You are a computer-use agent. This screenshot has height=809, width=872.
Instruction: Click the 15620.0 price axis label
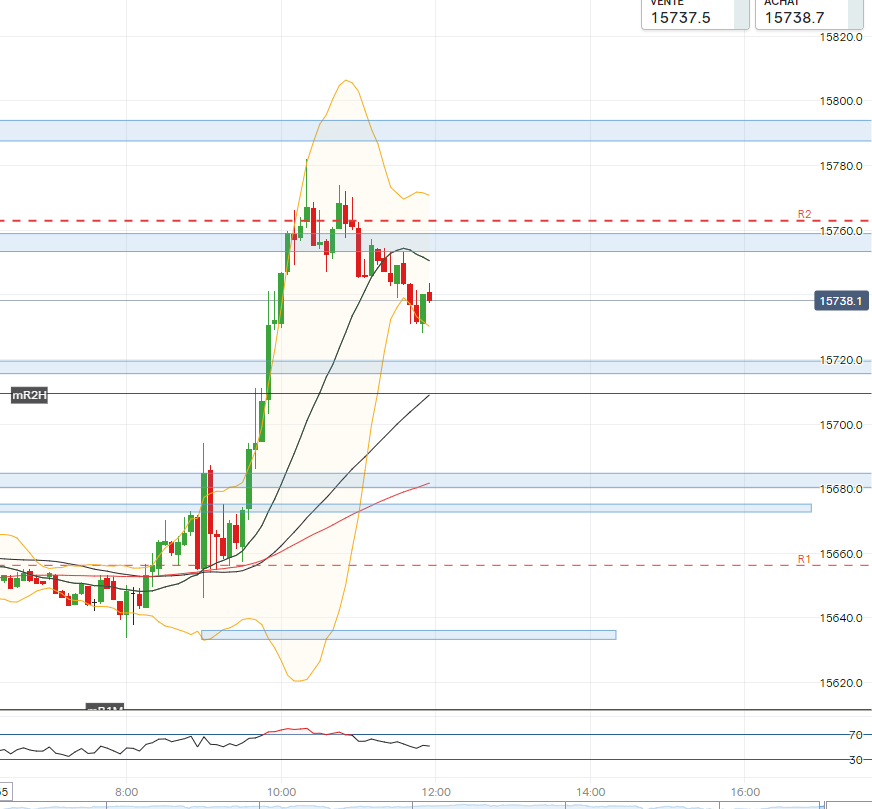[841, 683]
